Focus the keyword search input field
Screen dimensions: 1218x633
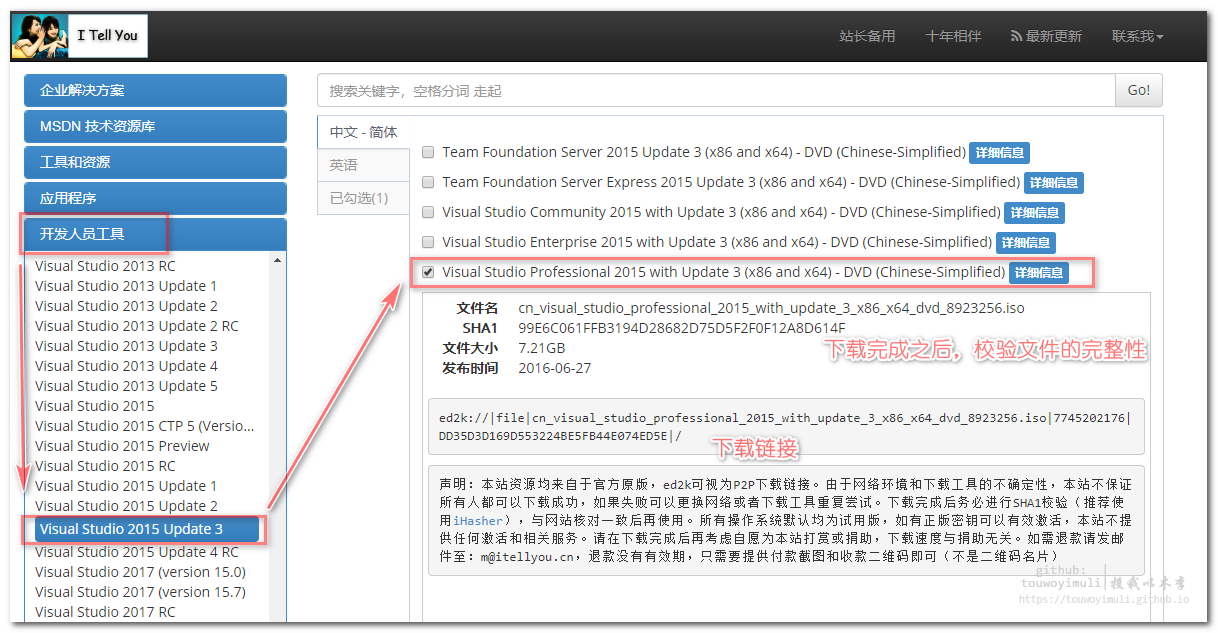[716, 90]
